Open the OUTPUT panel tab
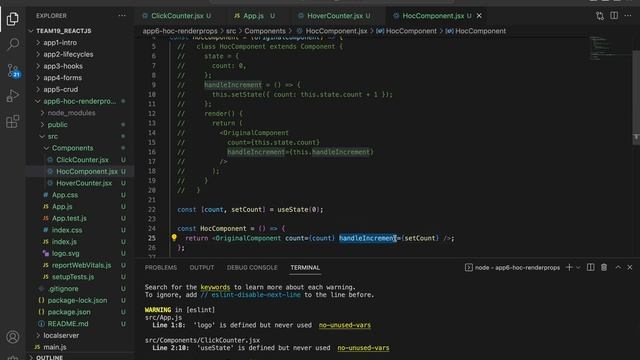This screenshot has width=640, height=360. click(202, 267)
